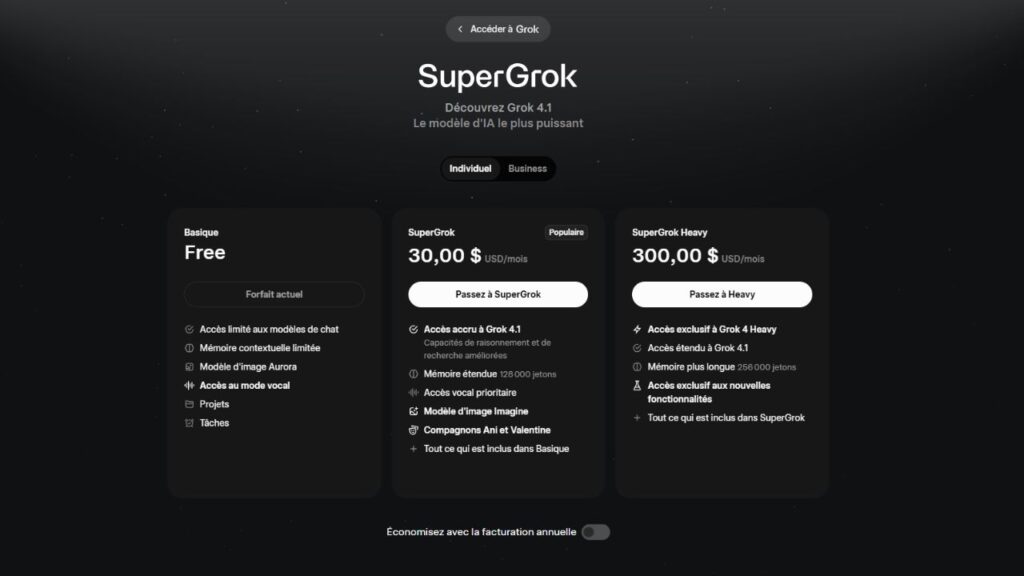
Task: Click the icon next to Modèle d'image Imagine
Action: tap(413, 410)
